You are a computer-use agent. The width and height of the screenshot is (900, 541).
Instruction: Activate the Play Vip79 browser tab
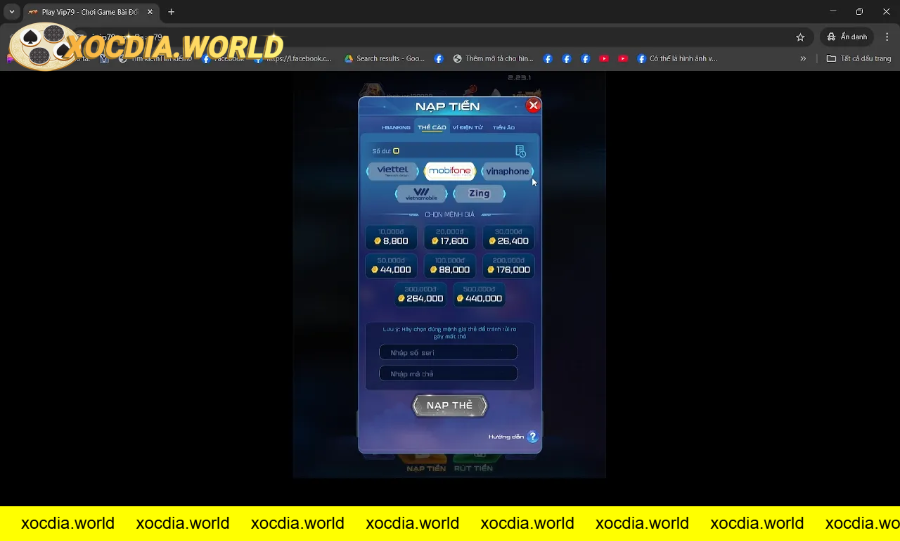point(90,11)
